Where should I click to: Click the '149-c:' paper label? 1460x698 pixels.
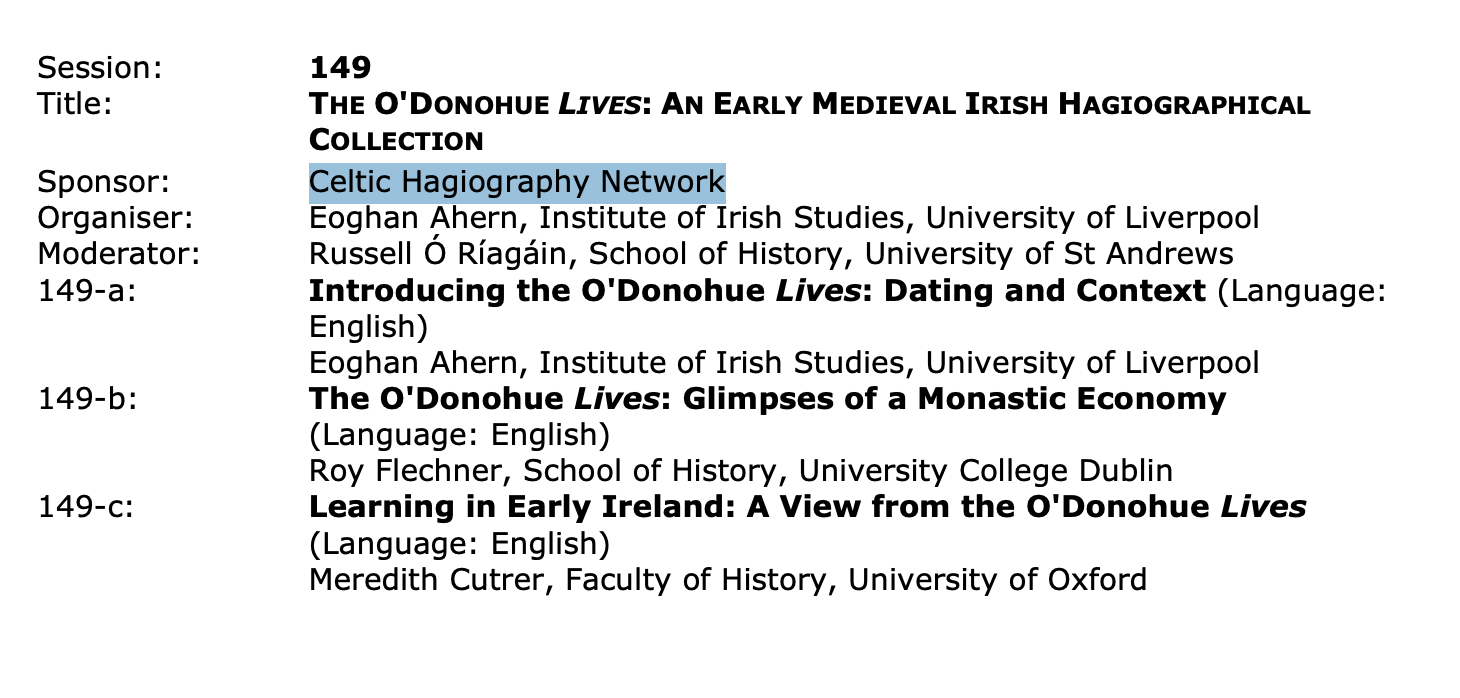point(85,507)
